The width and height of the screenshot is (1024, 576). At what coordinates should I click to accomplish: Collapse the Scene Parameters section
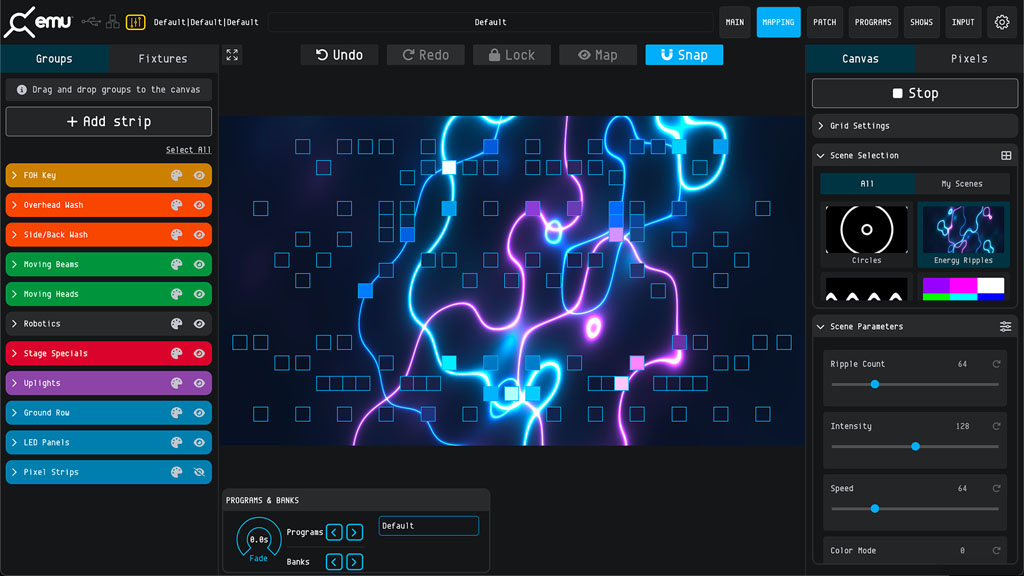pyautogui.click(x=821, y=327)
